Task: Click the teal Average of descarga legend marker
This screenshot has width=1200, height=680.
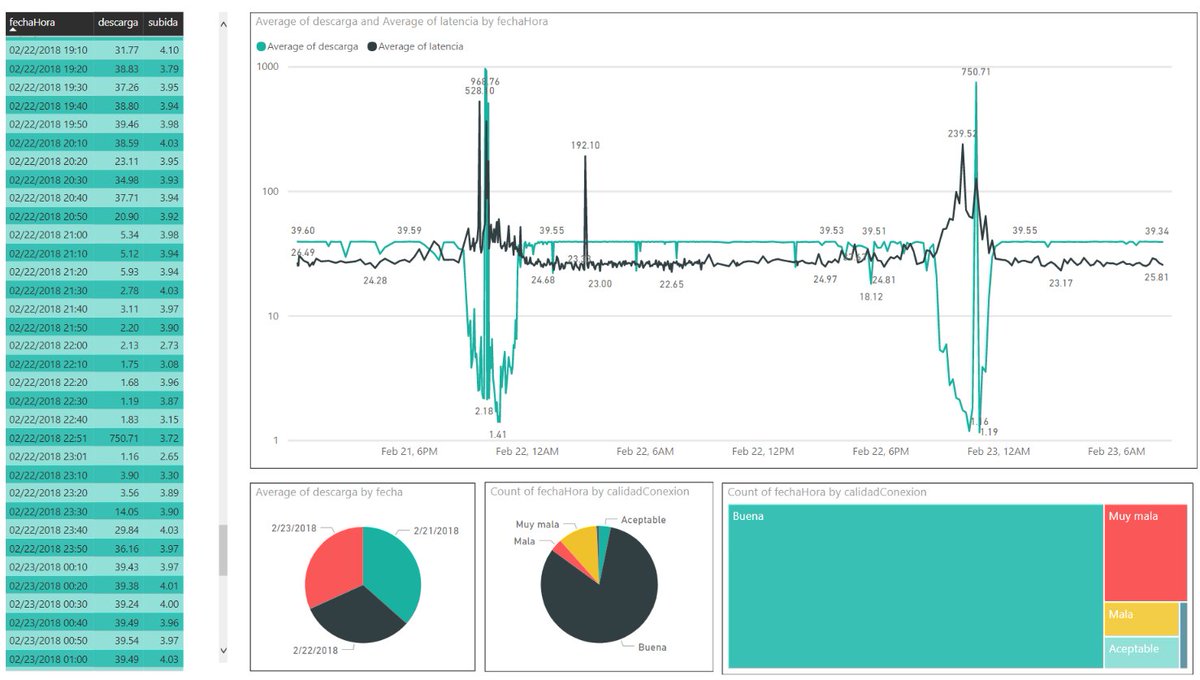Action: [262, 46]
